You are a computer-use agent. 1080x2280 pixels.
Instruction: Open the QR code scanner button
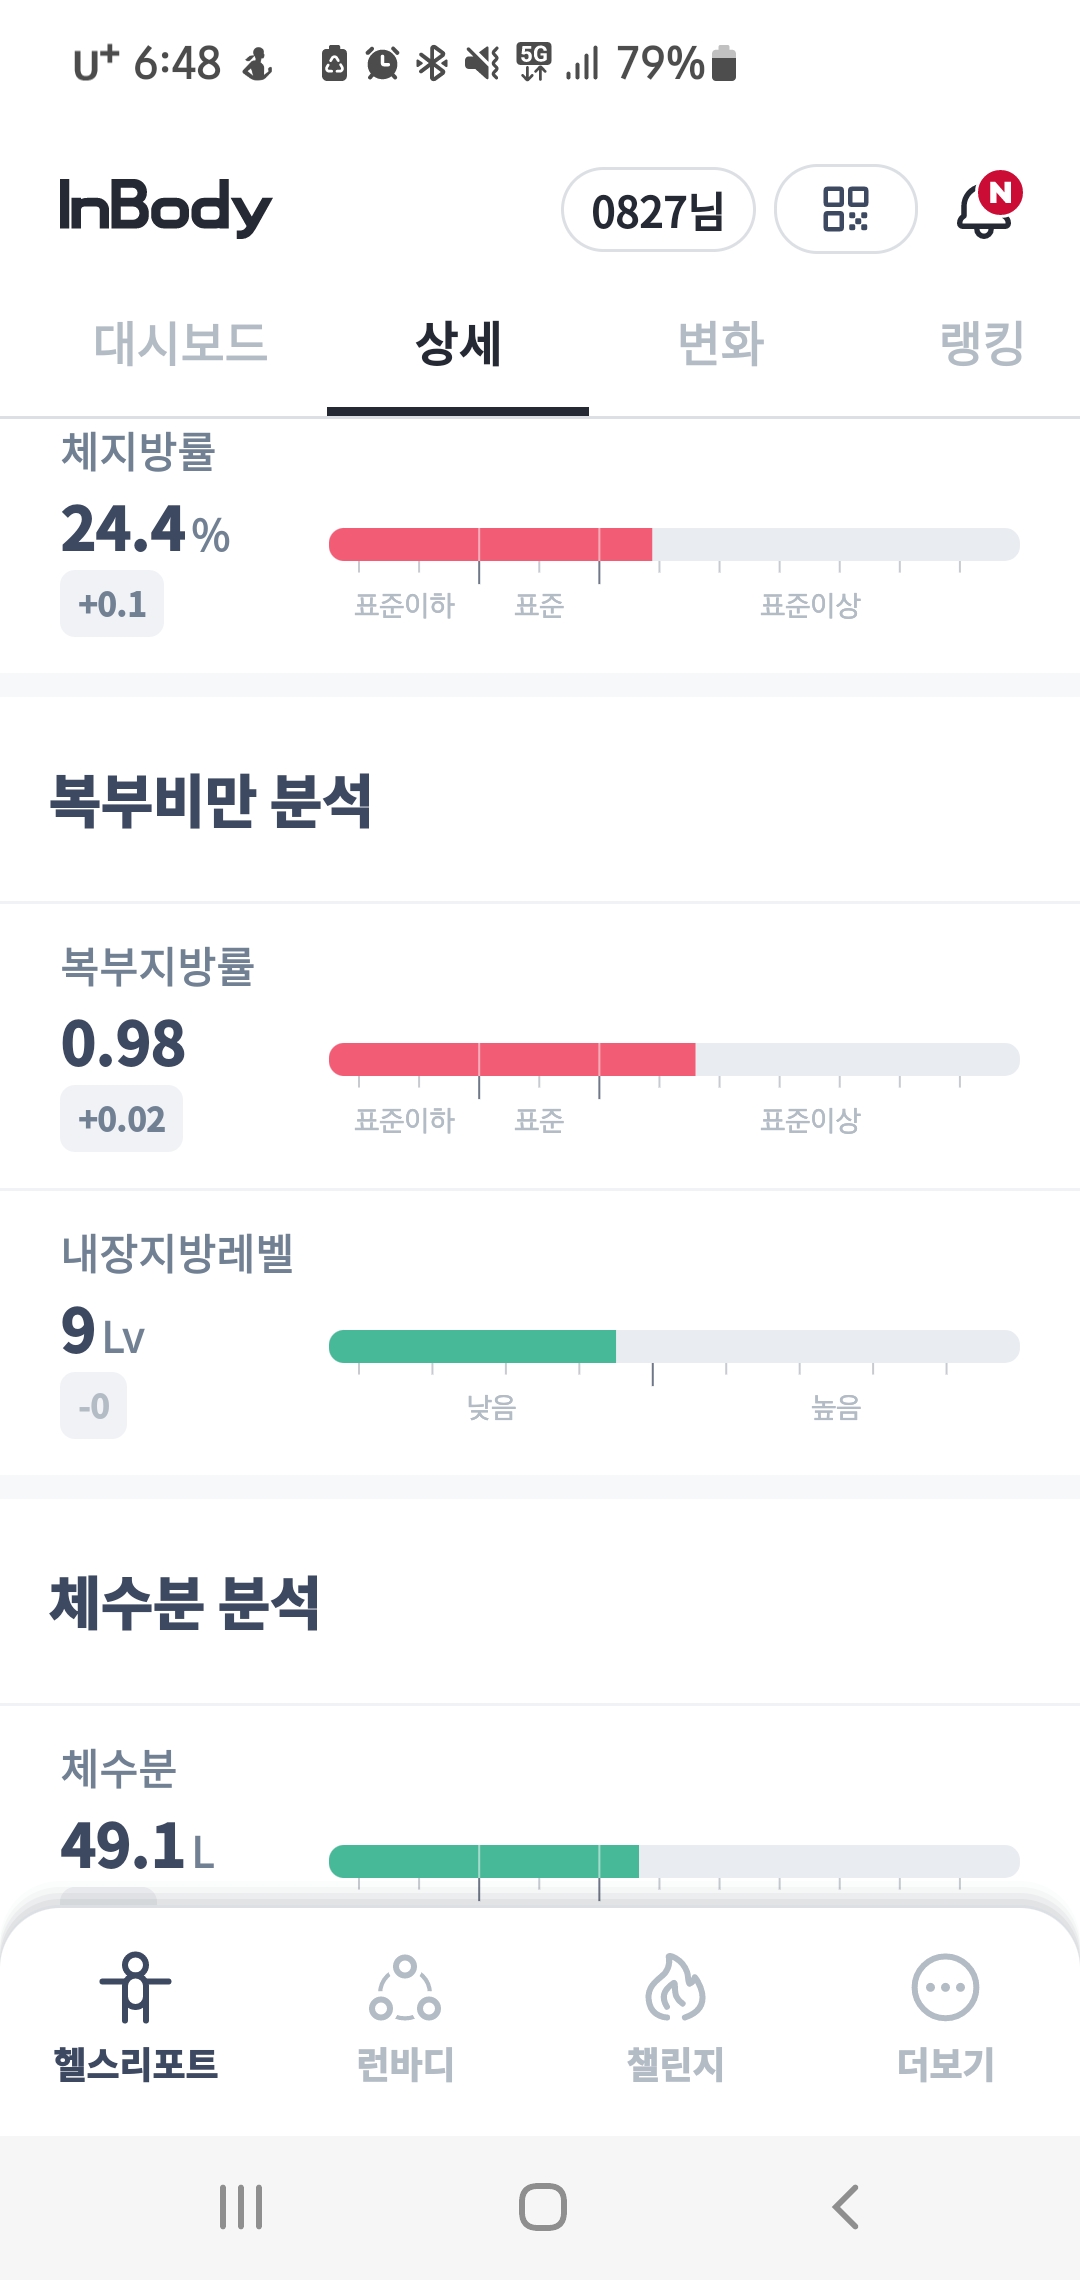point(845,209)
